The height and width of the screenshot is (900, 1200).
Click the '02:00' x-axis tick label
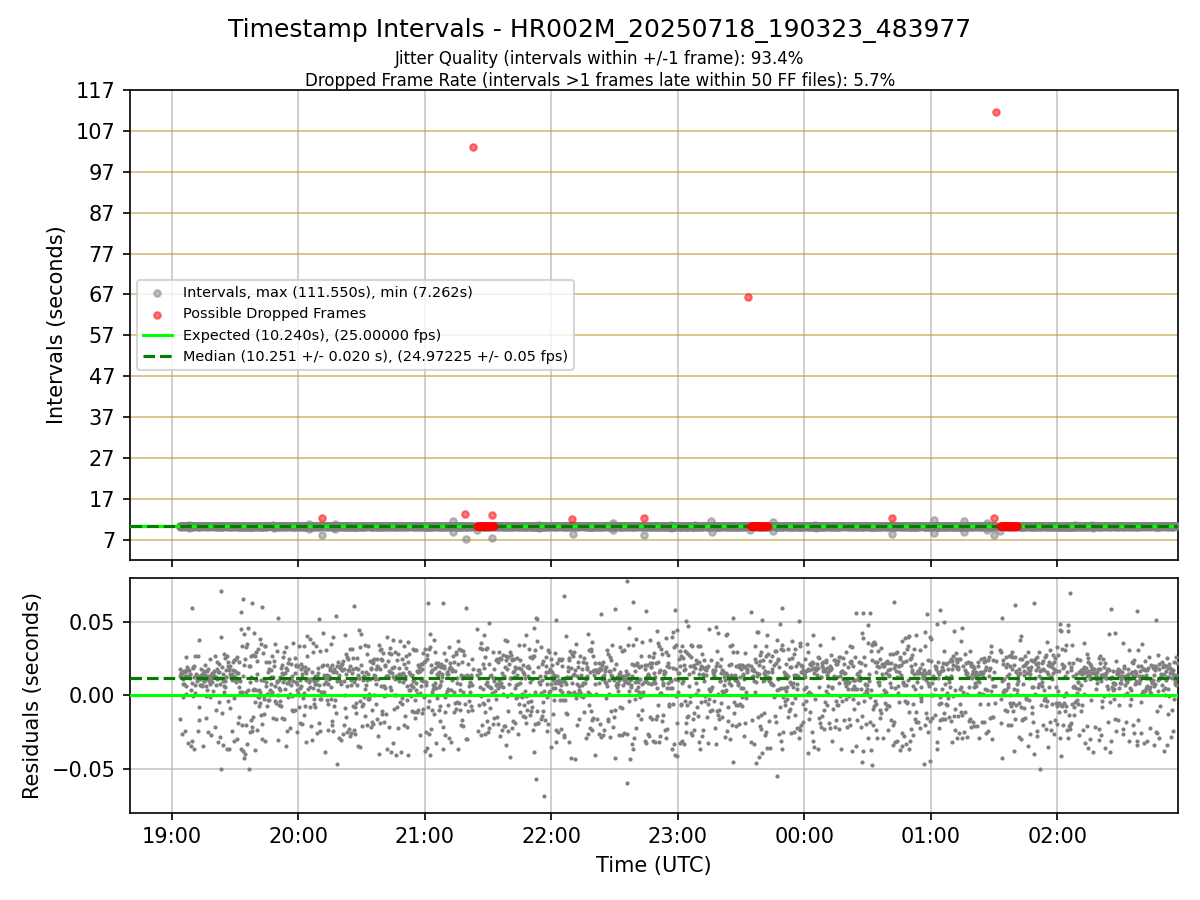pos(1057,835)
